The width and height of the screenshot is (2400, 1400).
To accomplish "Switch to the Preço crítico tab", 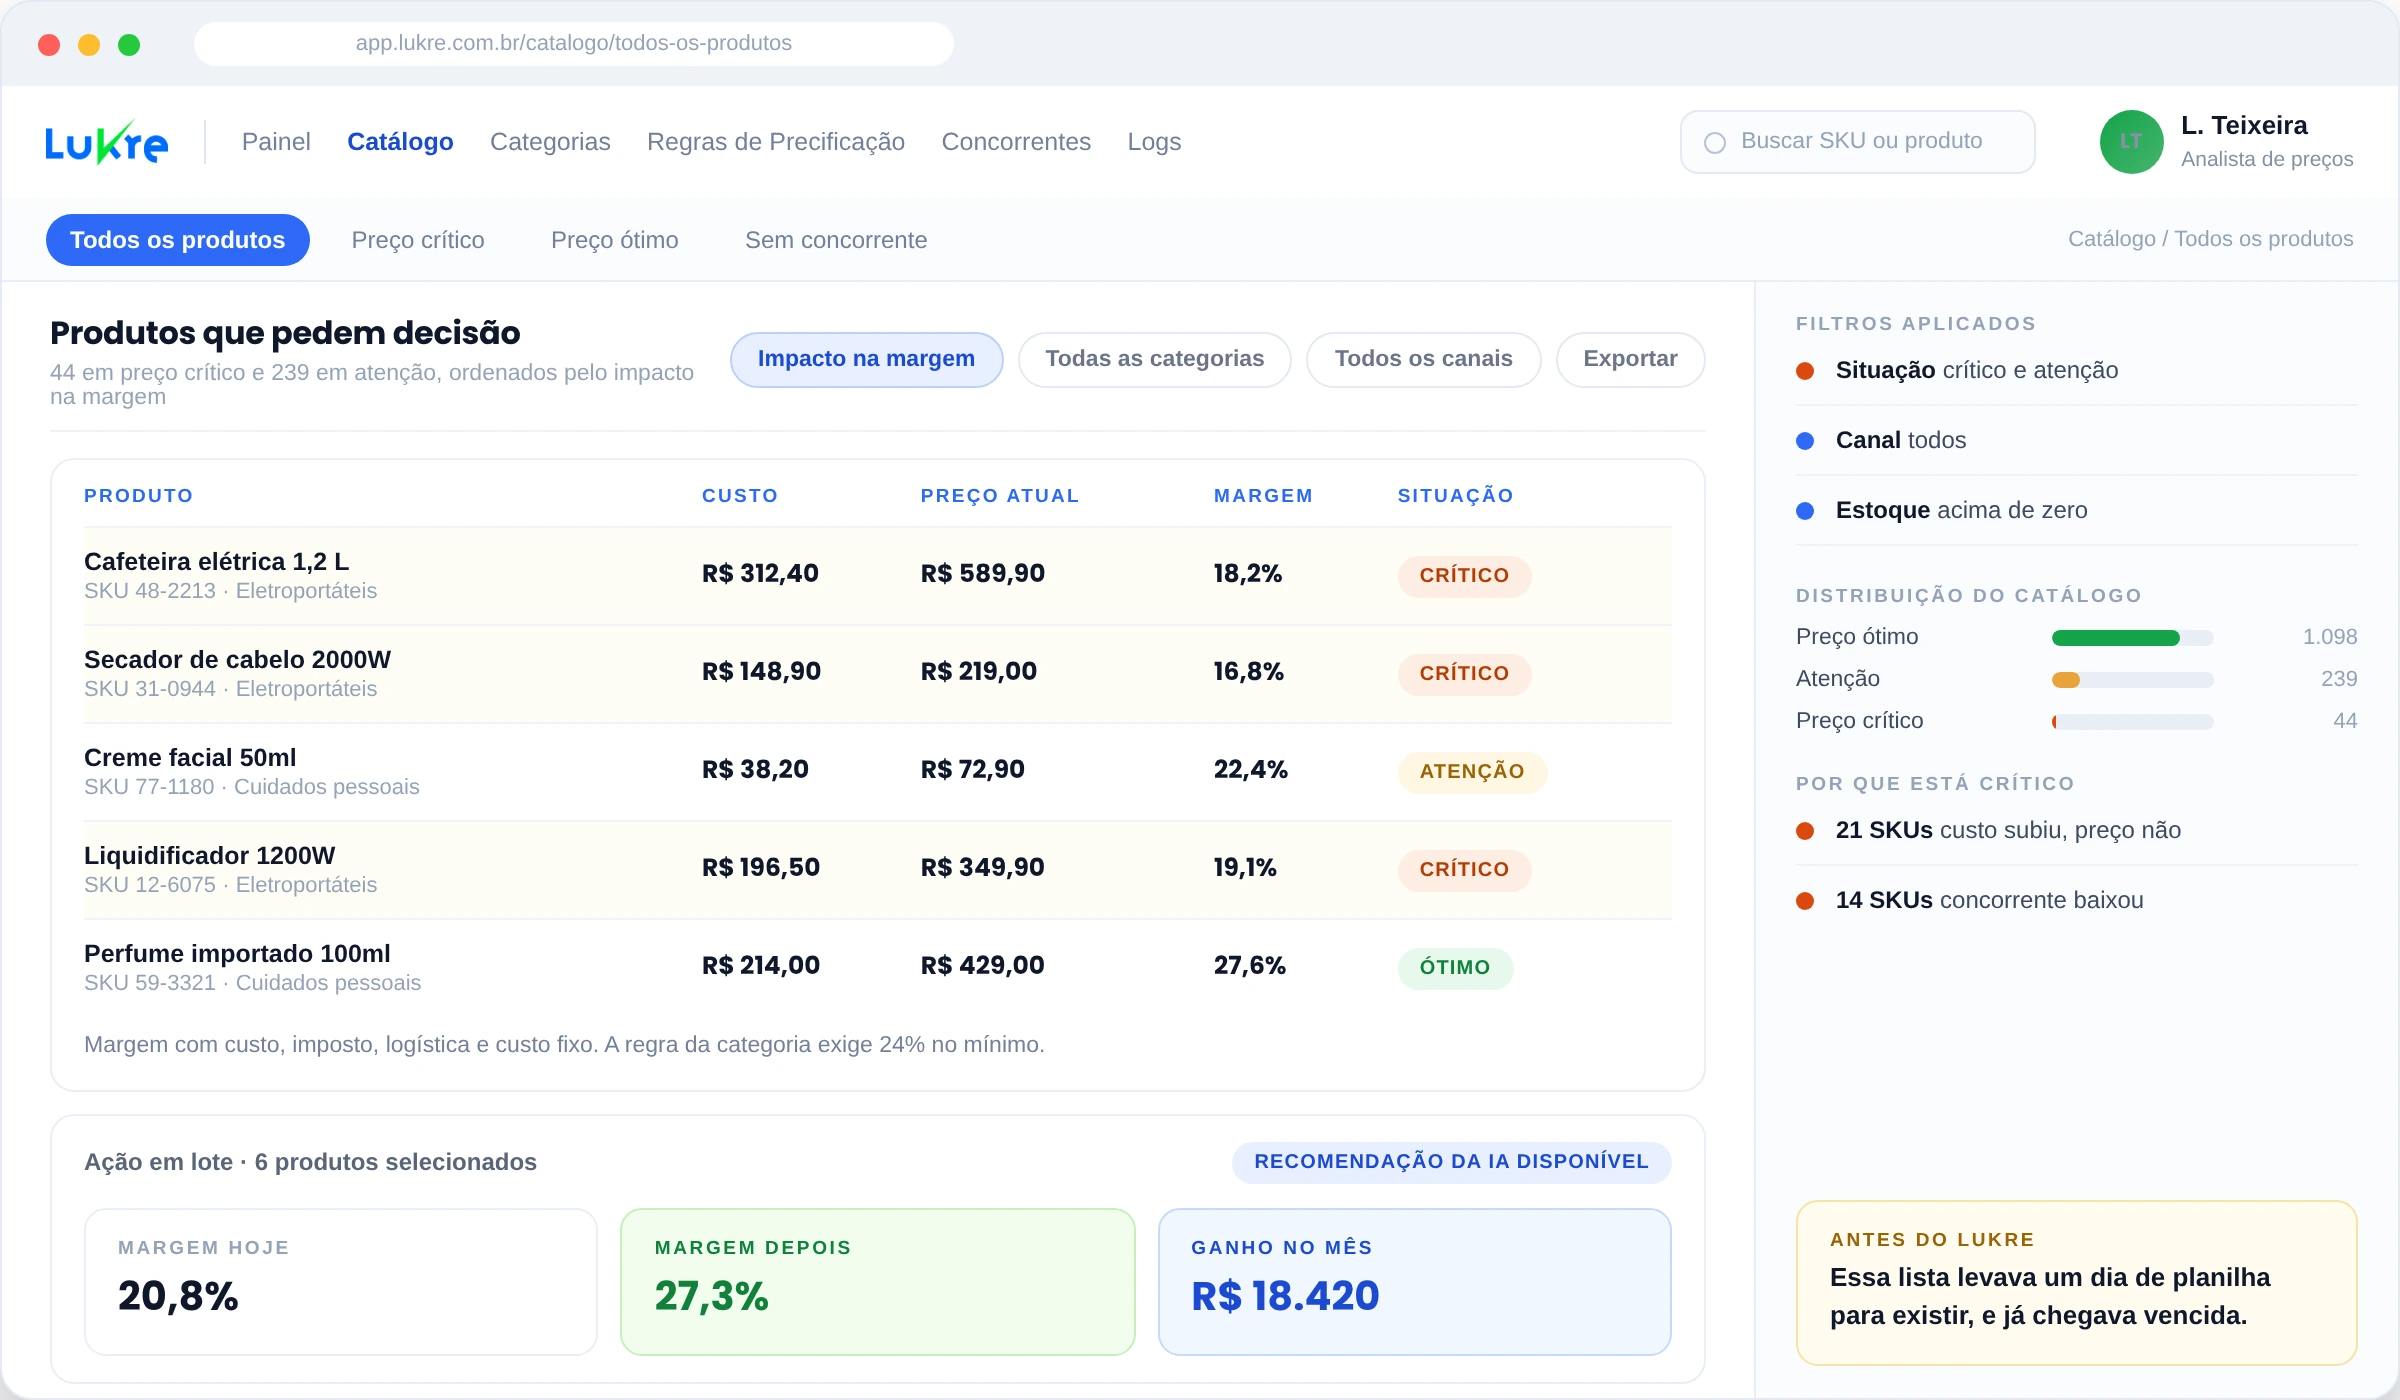I will (418, 240).
